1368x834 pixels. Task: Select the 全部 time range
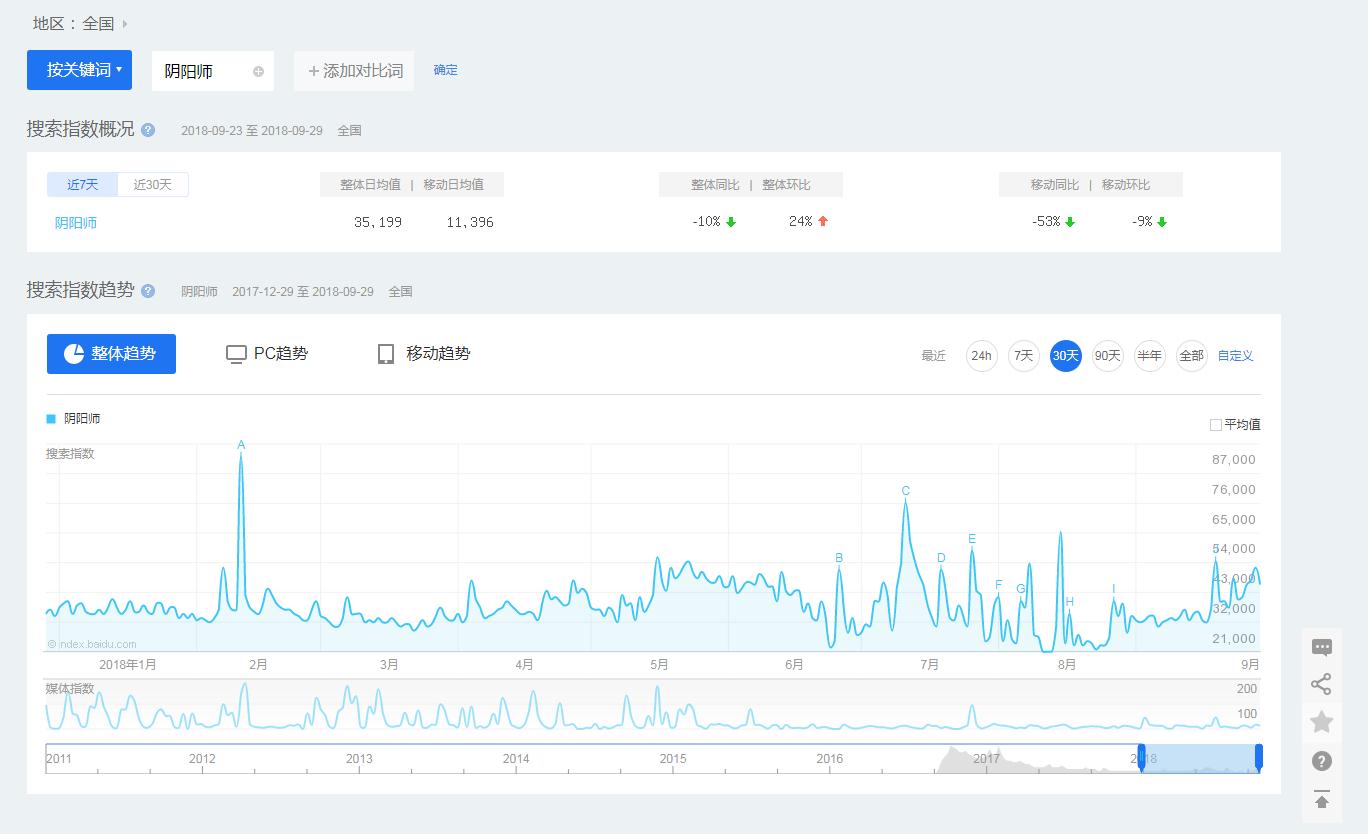point(1192,356)
